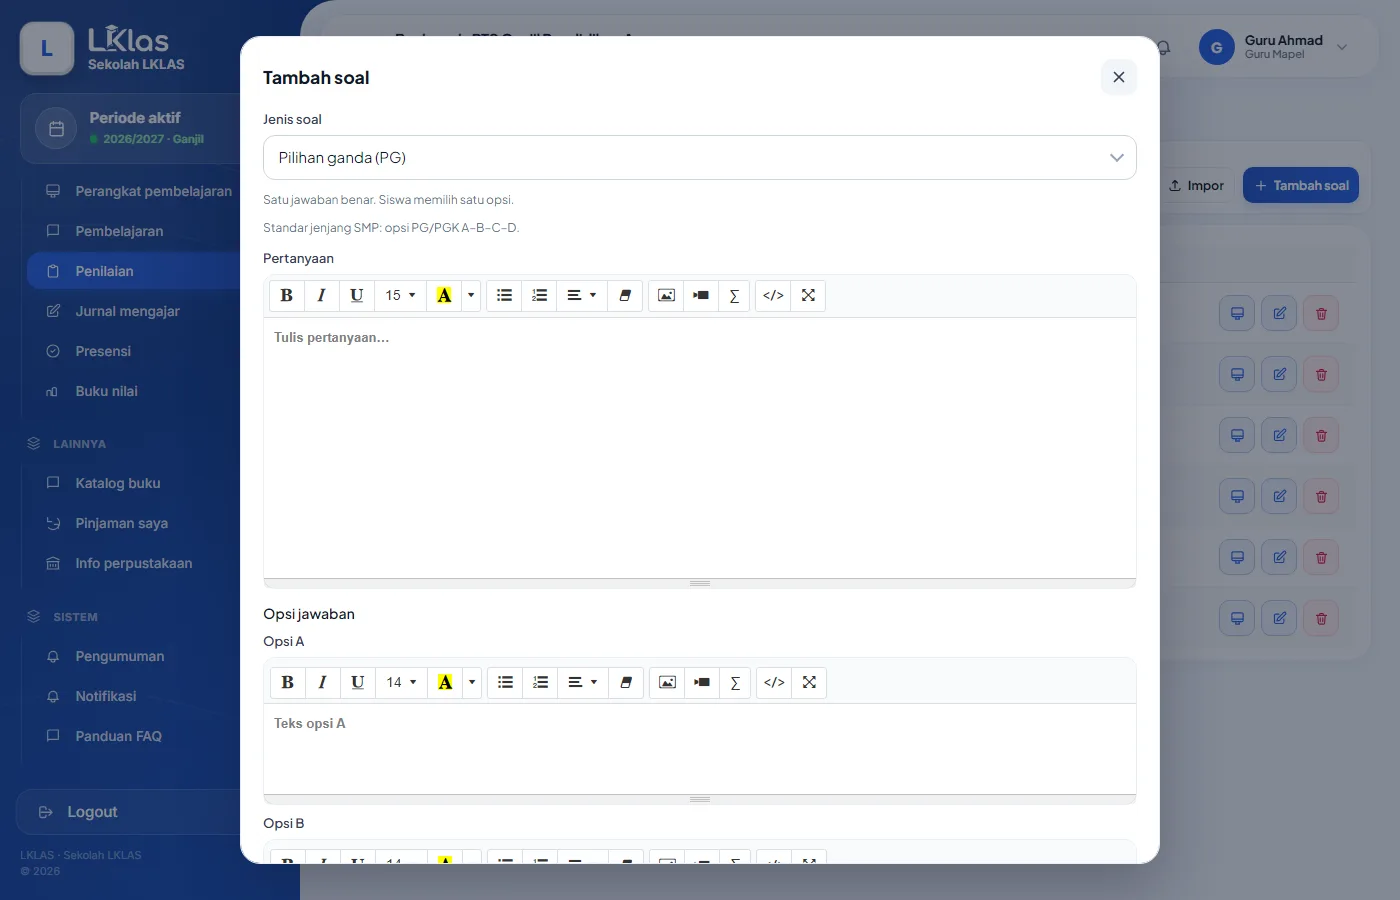This screenshot has width=1400, height=900.
Task: Close the Tambah soal dialog
Action: click(1119, 77)
